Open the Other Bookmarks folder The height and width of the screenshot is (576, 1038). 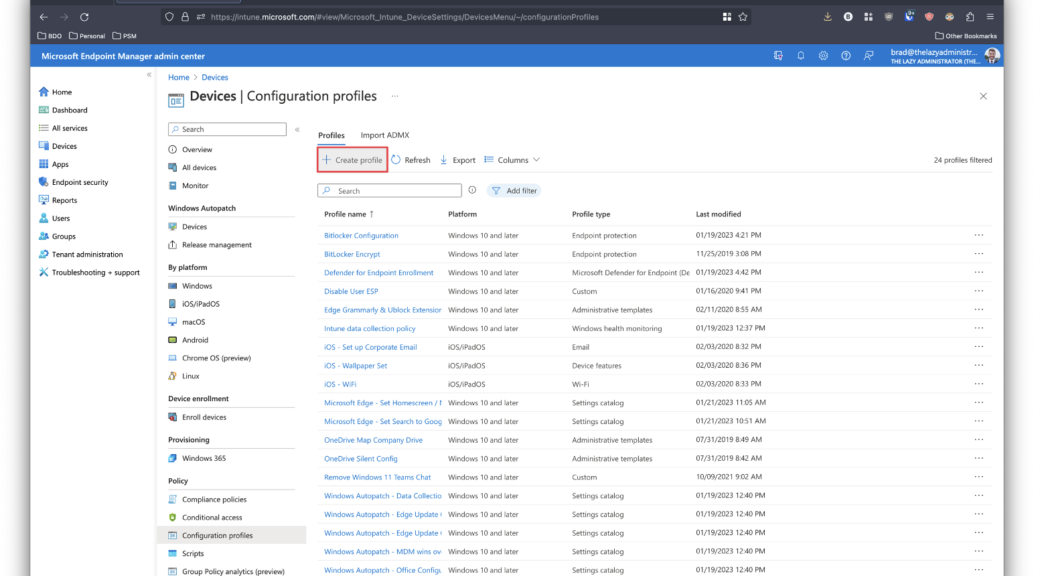(966, 36)
